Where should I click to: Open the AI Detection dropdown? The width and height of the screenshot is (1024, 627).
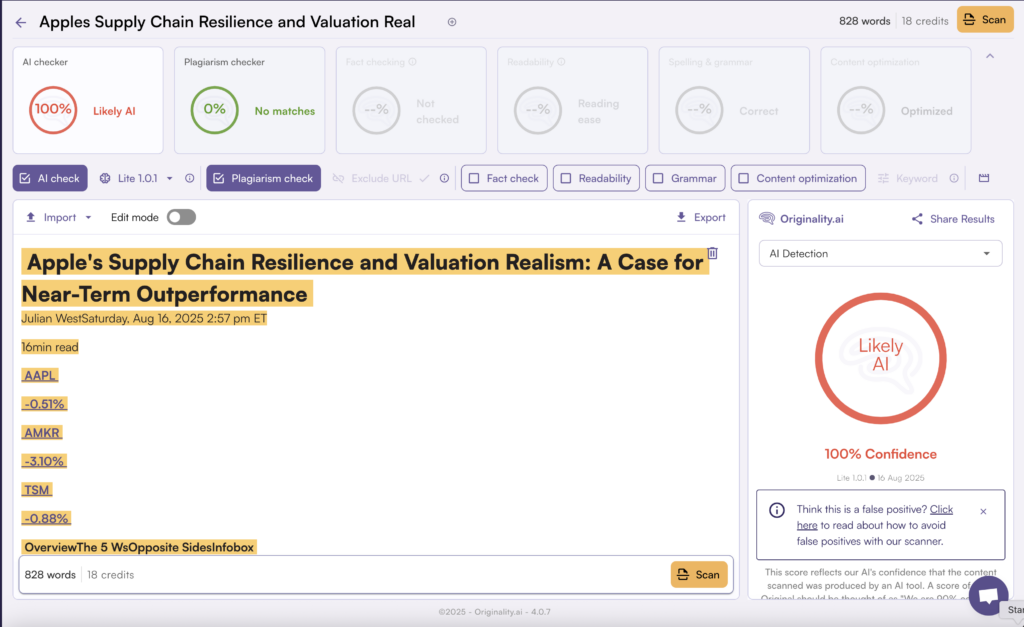click(x=879, y=253)
